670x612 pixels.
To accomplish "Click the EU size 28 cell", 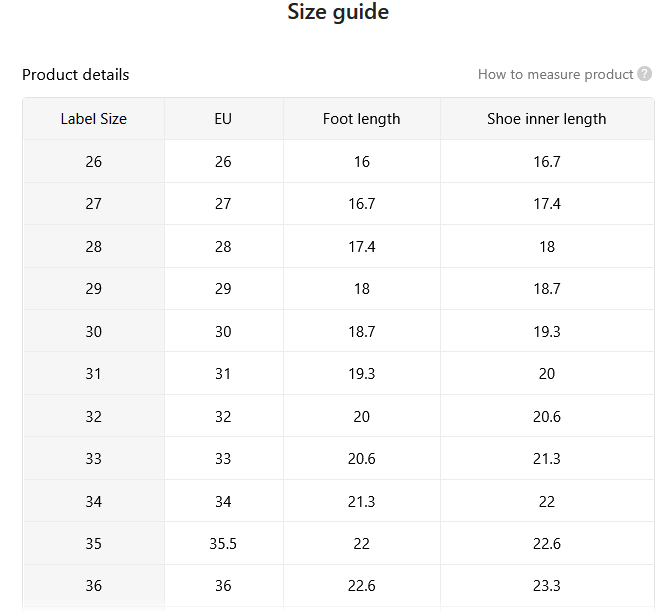I will (x=223, y=247).
